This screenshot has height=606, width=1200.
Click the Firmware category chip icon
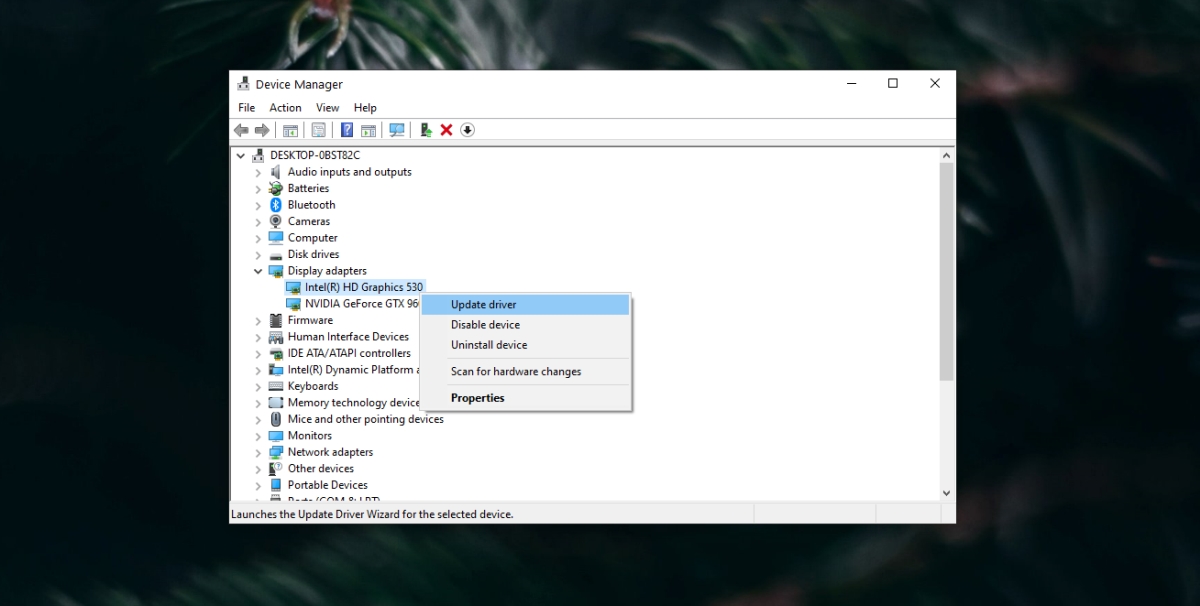276,320
